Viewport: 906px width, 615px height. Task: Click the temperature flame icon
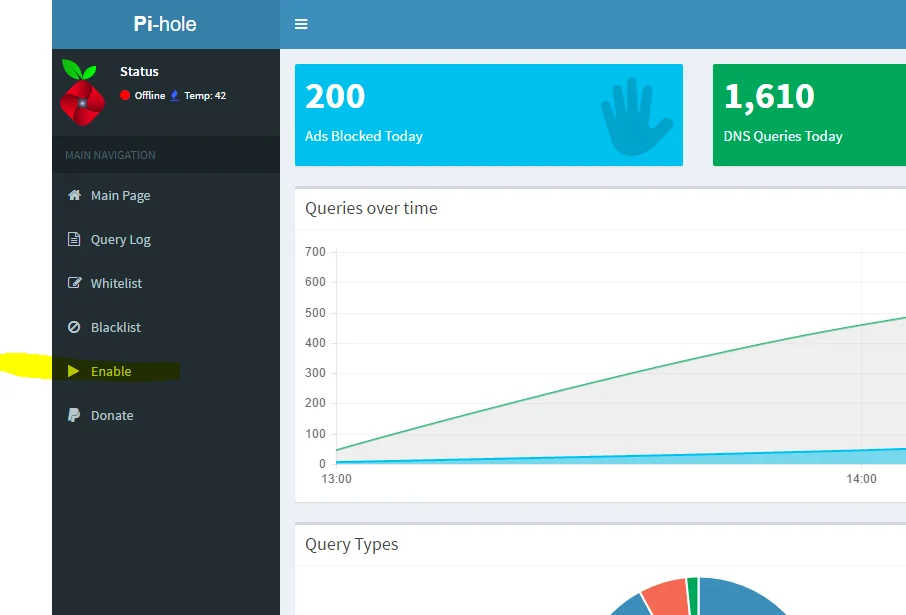[x=174, y=95]
